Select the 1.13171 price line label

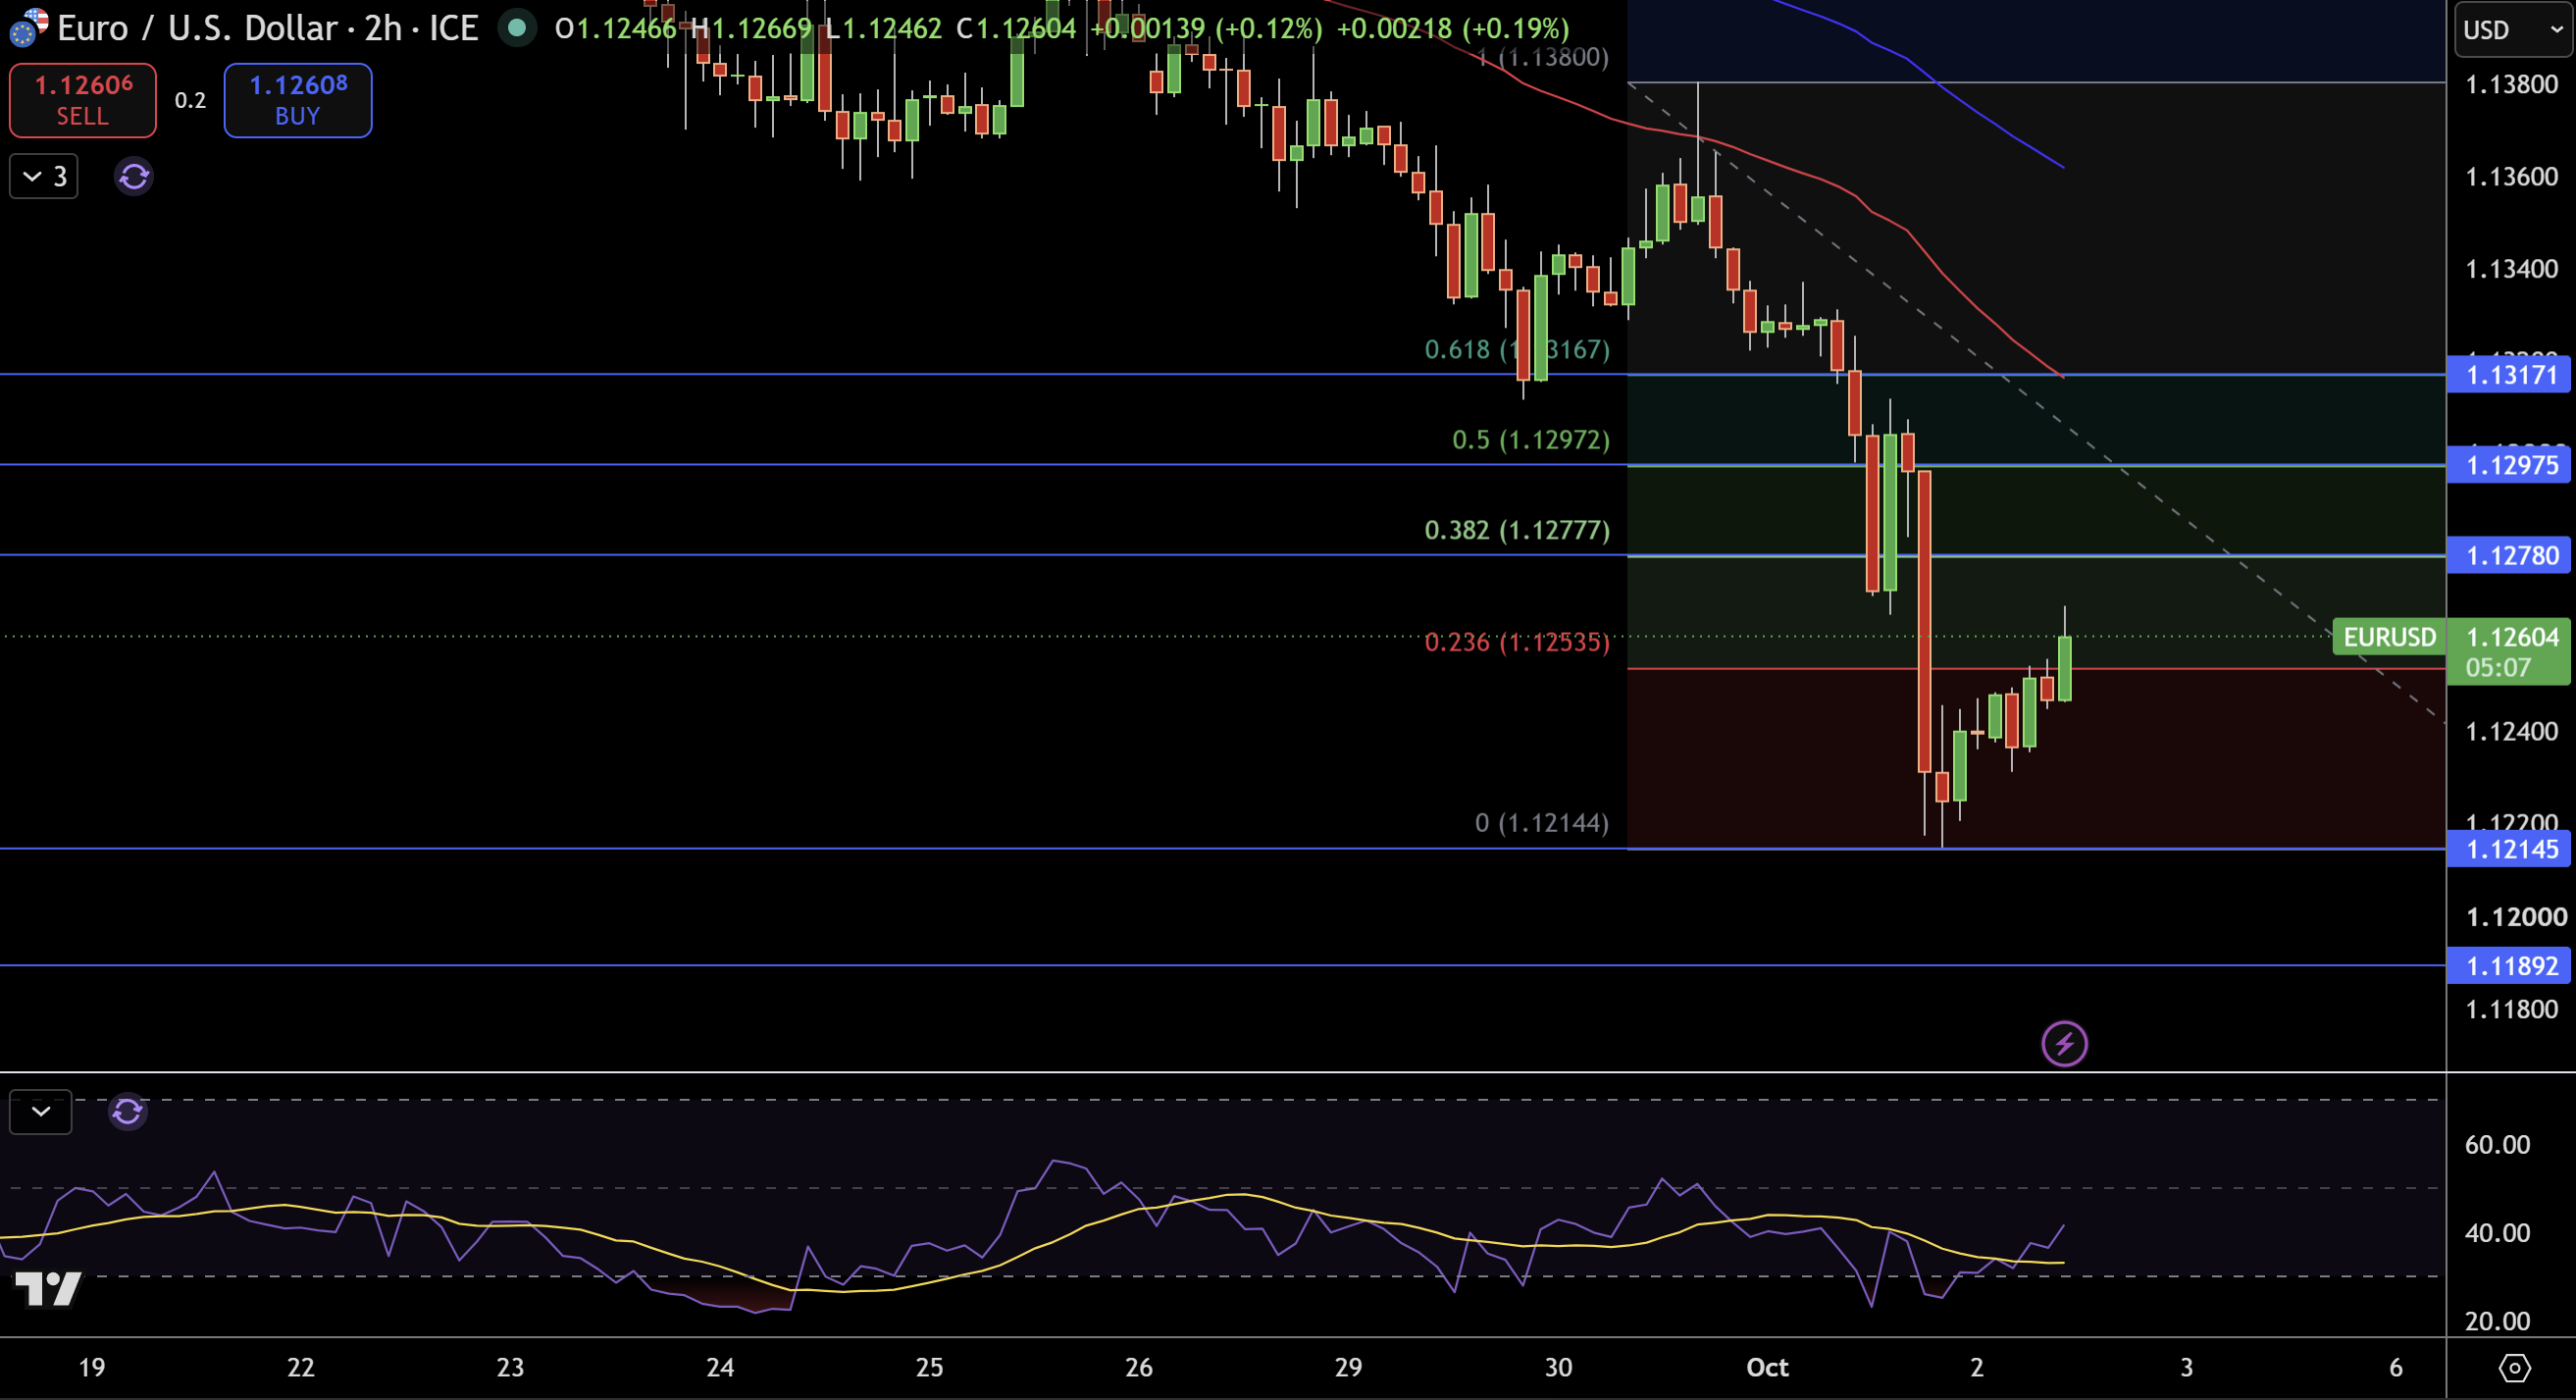coord(2510,375)
